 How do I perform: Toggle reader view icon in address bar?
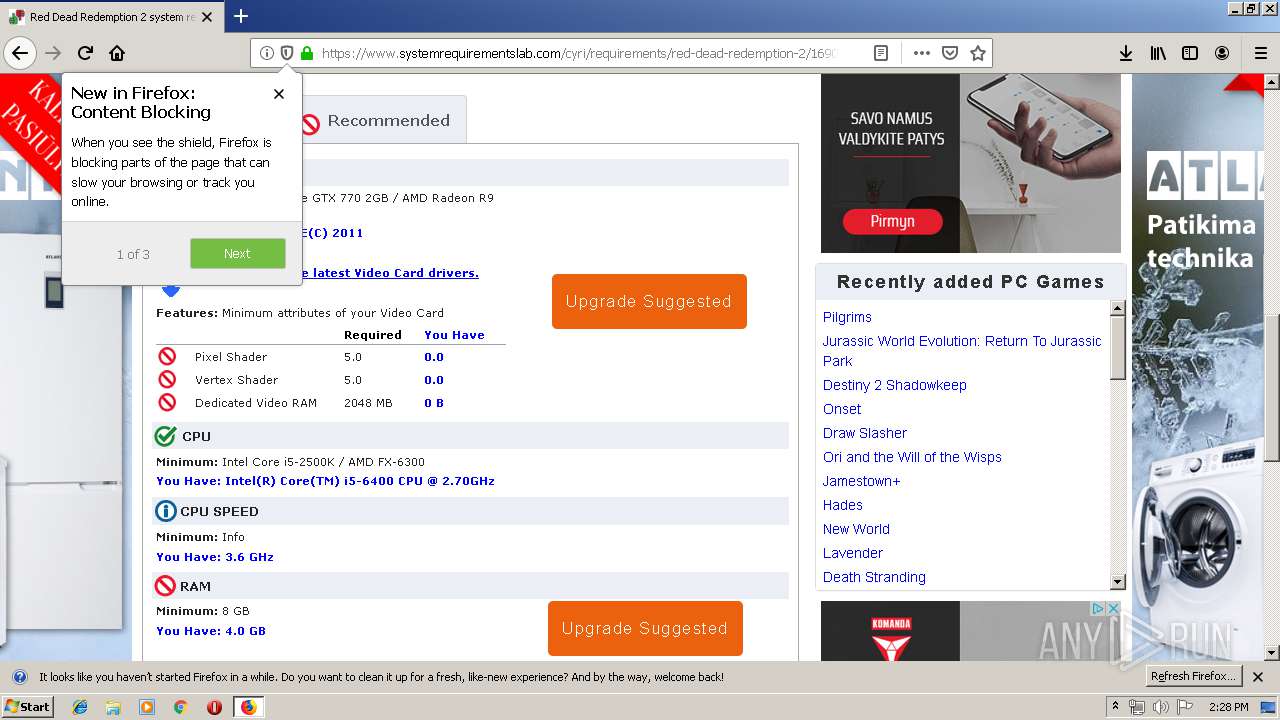pos(881,53)
